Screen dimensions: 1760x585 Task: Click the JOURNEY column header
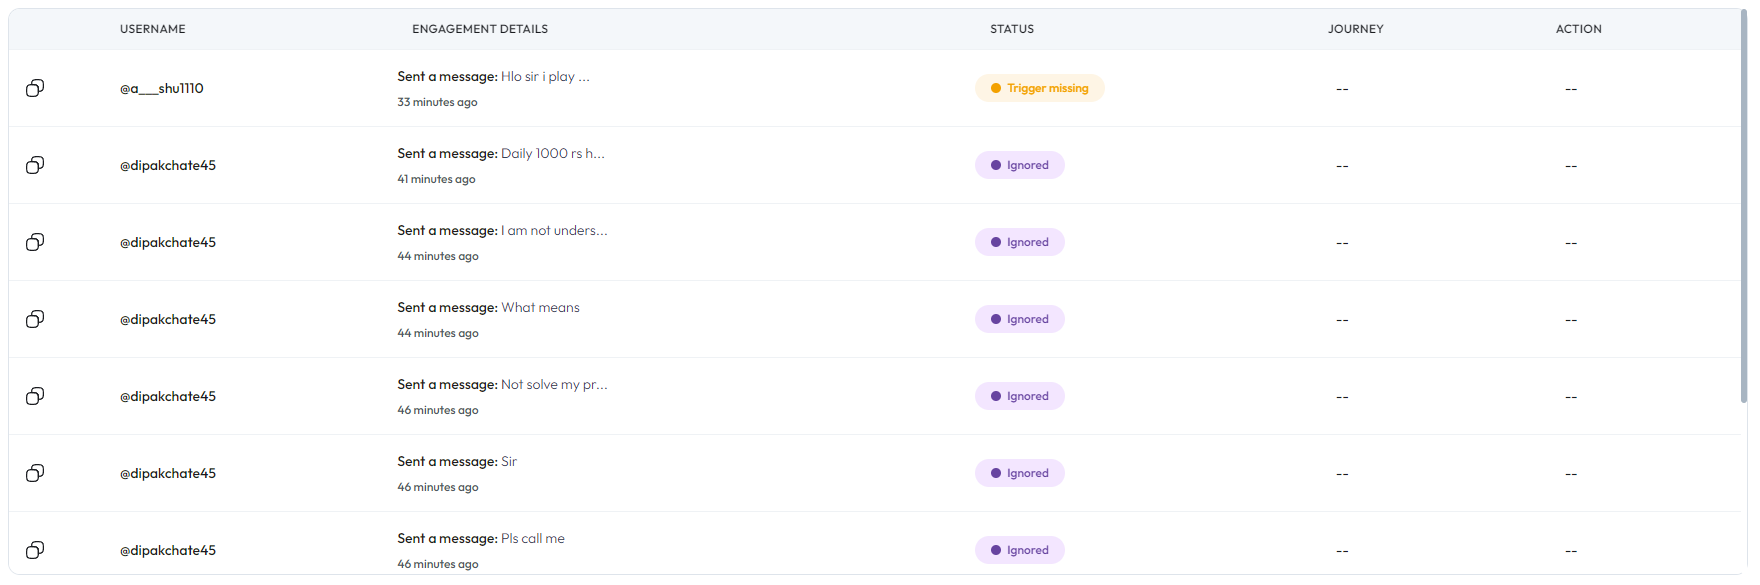click(x=1355, y=29)
